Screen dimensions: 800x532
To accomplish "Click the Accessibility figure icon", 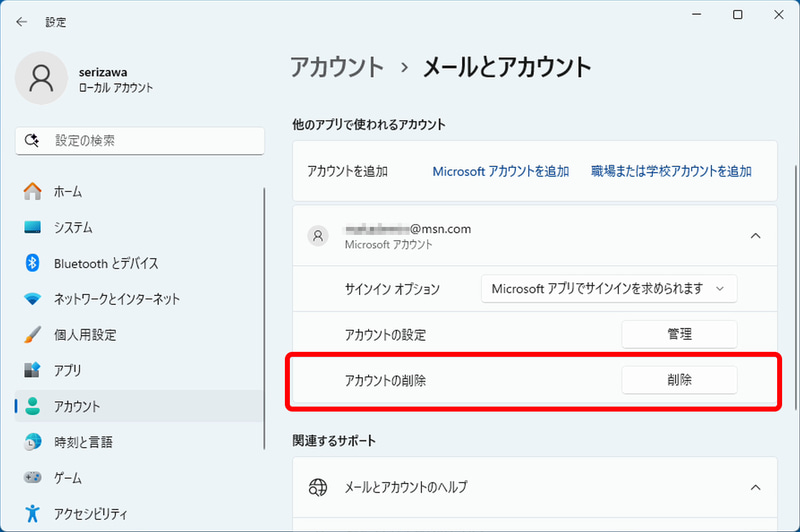I will click(33, 513).
